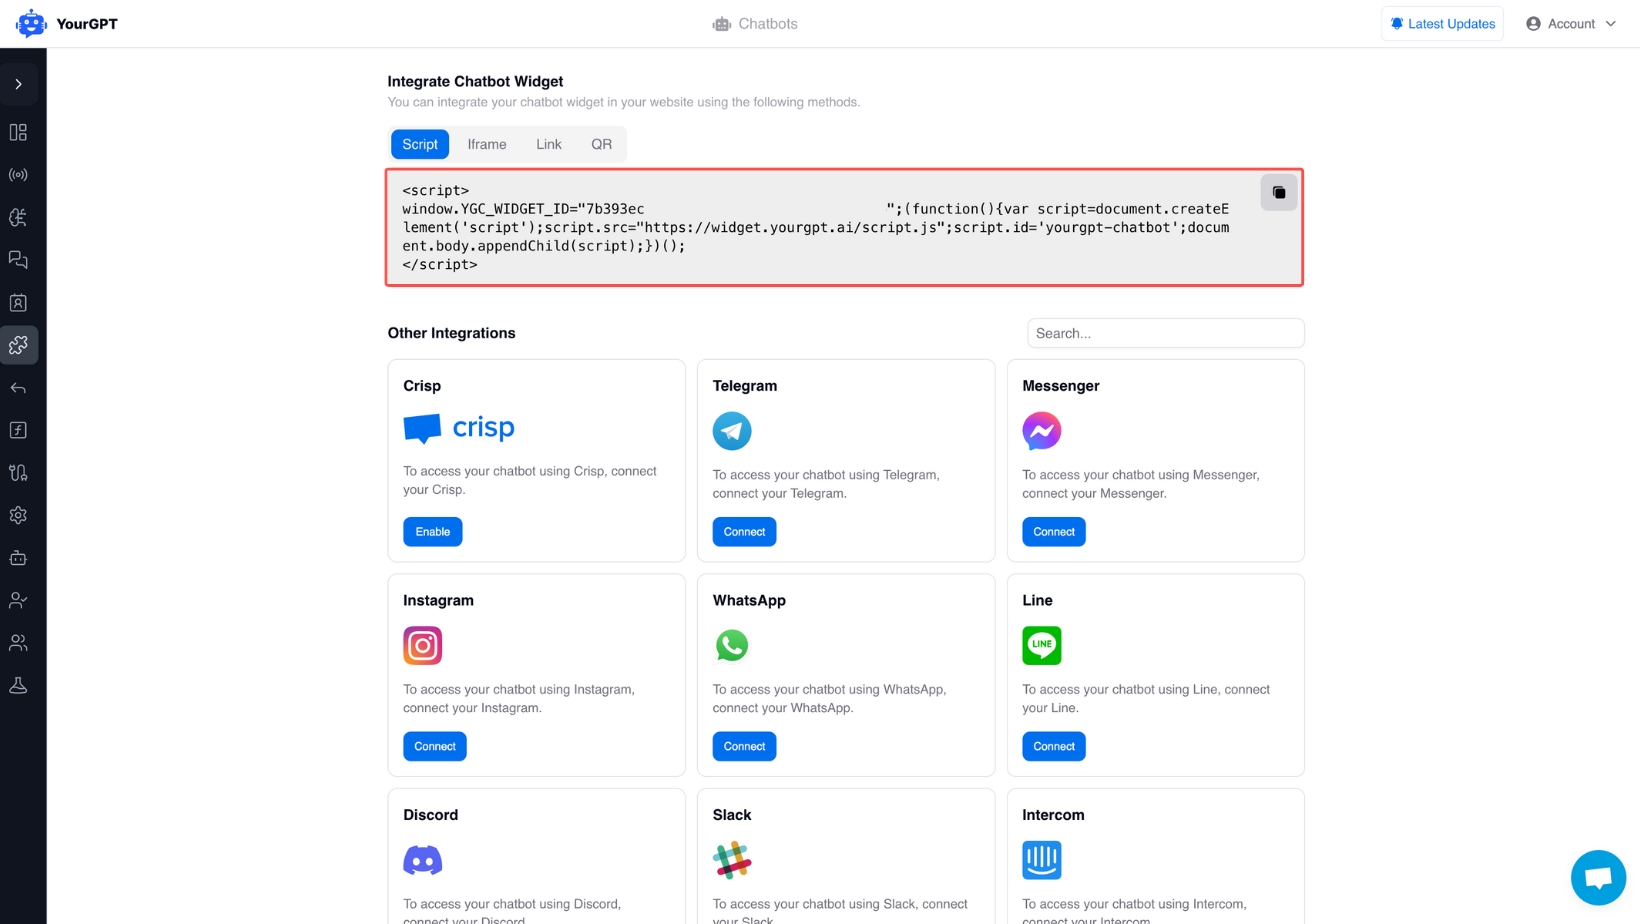
Task: Open the settings gear in sidebar
Action: 18,515
